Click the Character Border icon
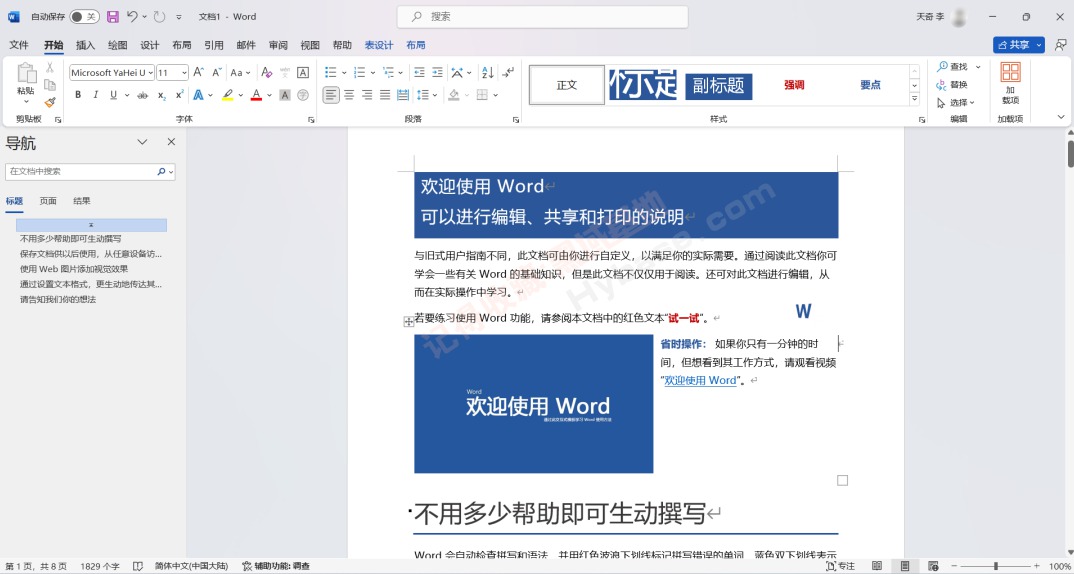The width and height of the screenshot is (1074, 574). [303, 72]
